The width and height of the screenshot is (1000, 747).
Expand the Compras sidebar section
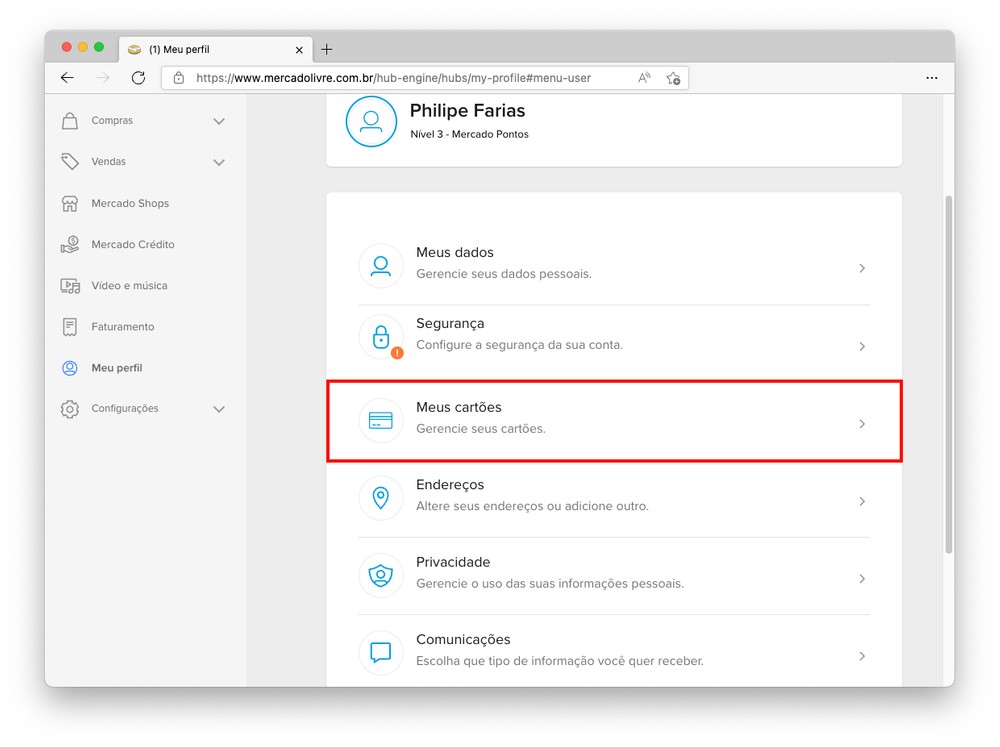(219, 121)
